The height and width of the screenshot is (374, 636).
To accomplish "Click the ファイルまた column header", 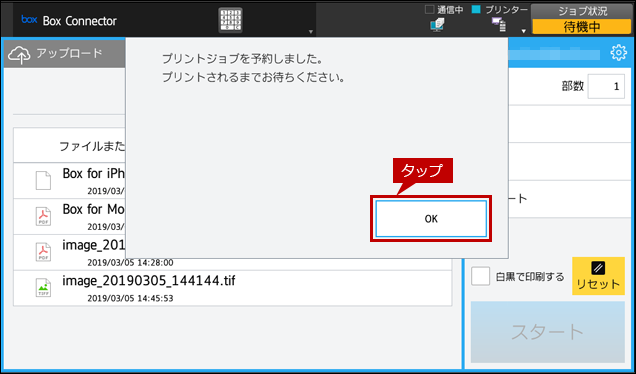I will 92,146.
